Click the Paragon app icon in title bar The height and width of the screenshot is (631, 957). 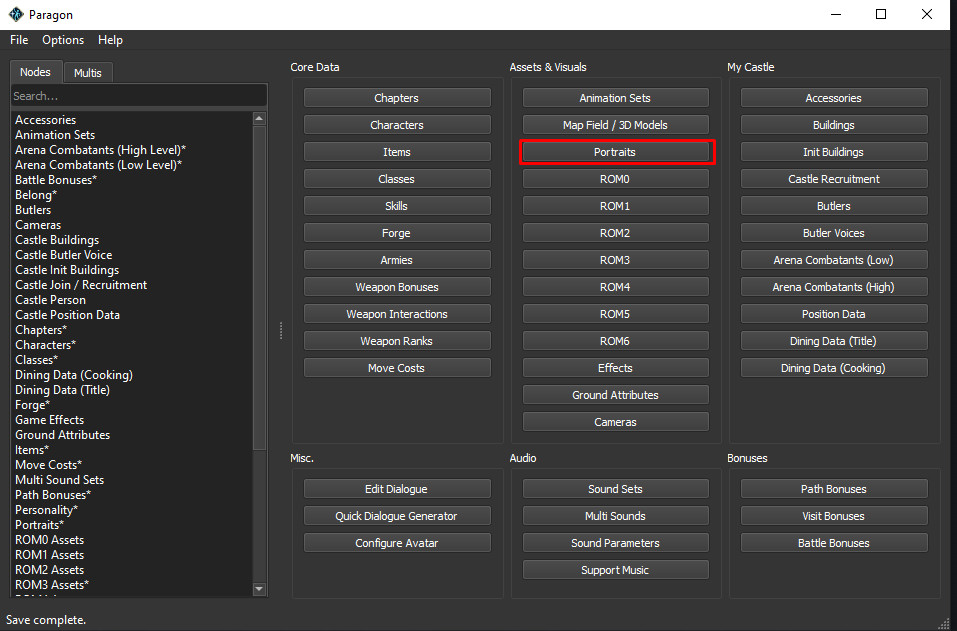(17, 15)
